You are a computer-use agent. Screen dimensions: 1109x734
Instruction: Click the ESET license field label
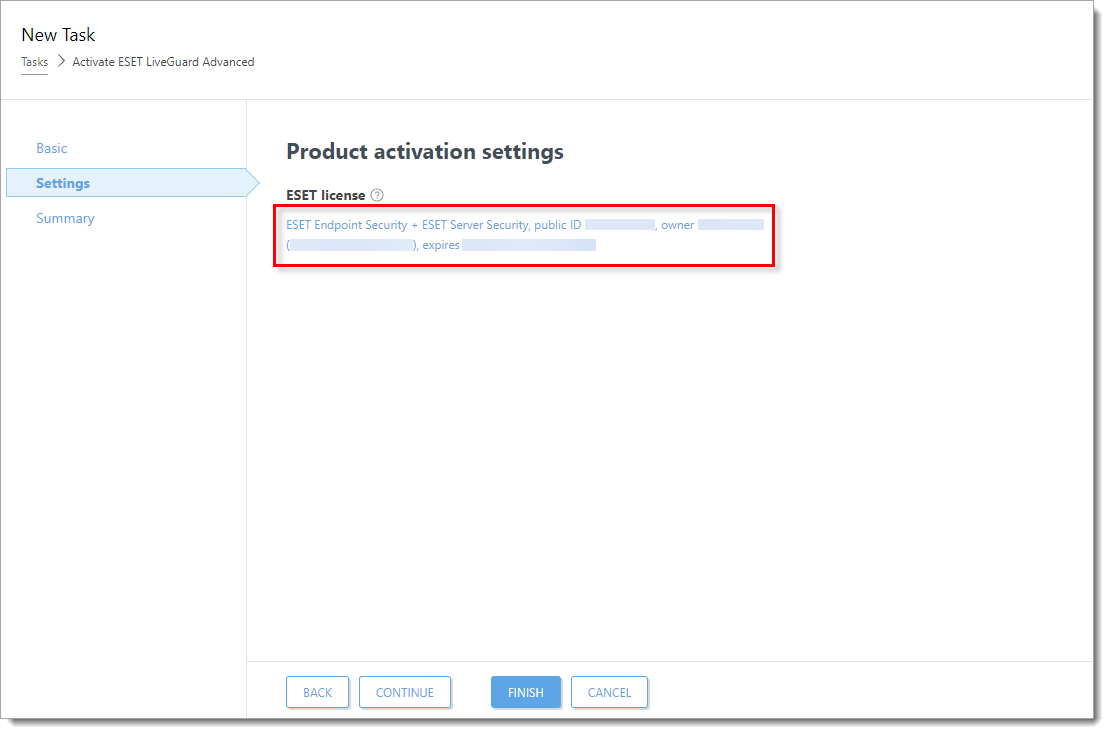[x=325, y=195]
